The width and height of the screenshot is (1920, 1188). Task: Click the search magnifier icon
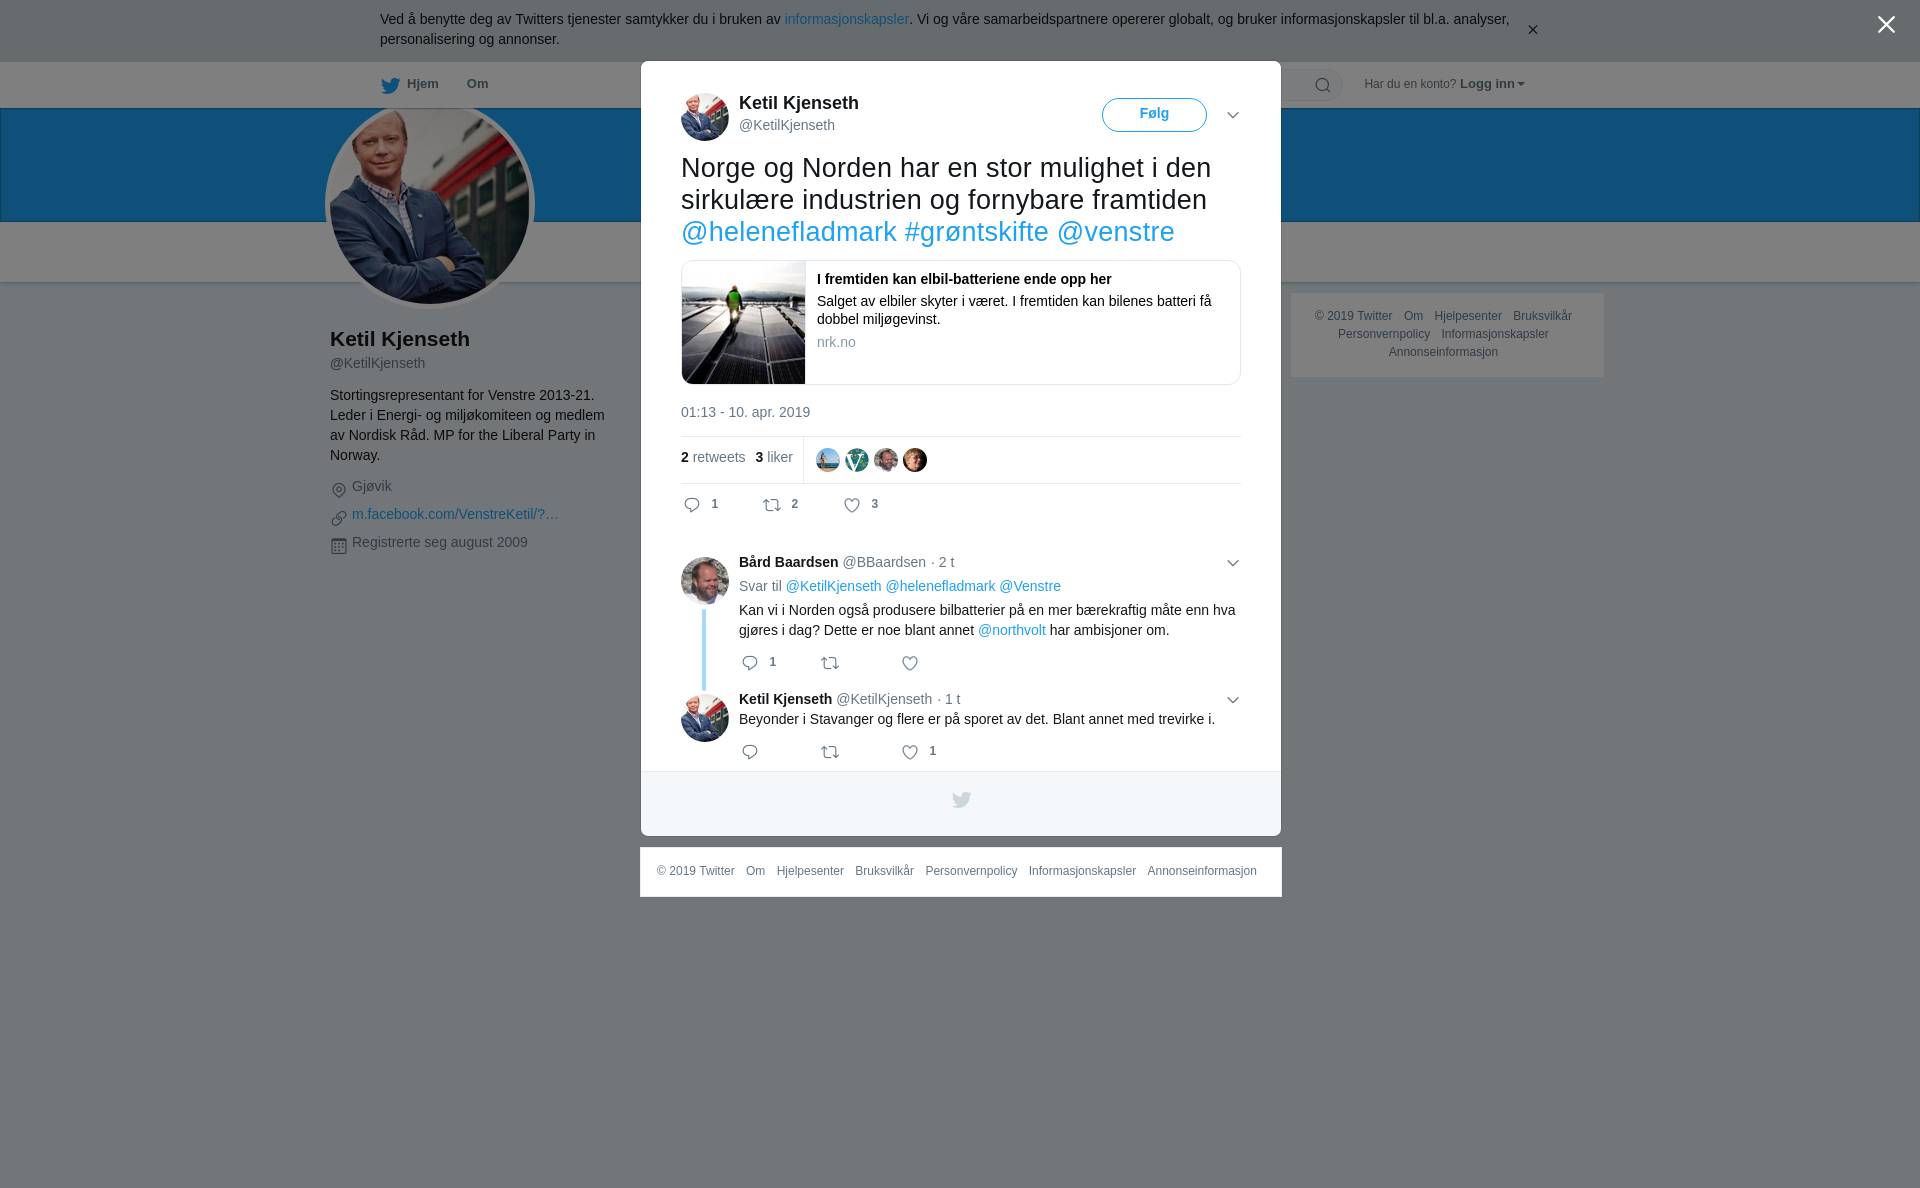point(1323,85)
